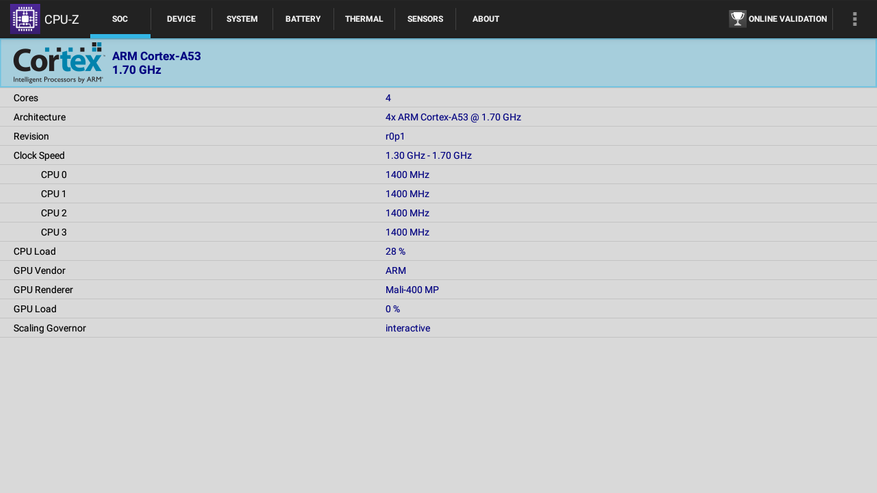Go to the System tab

click(x=242, y=19)
